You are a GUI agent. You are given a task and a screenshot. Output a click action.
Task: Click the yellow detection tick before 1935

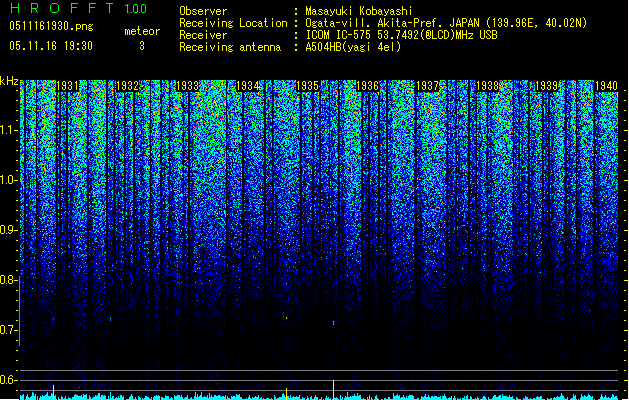click(286, 393)
